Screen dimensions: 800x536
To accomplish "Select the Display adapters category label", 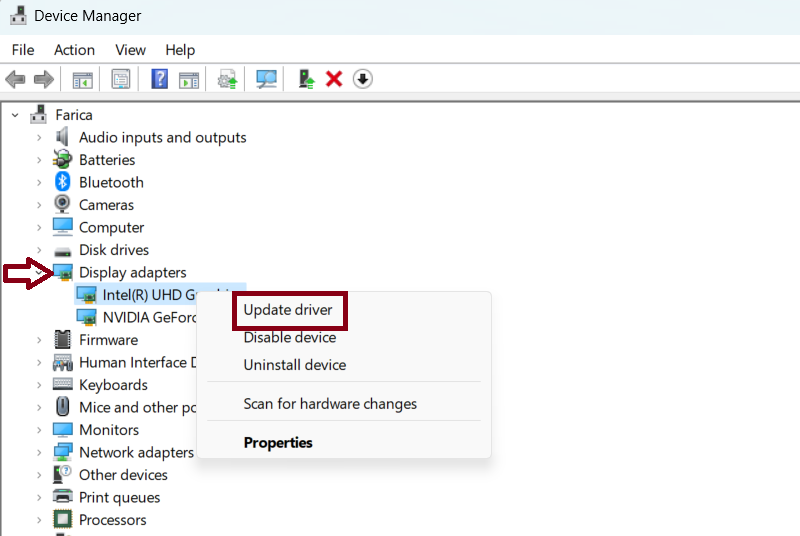I will (133, 272).
